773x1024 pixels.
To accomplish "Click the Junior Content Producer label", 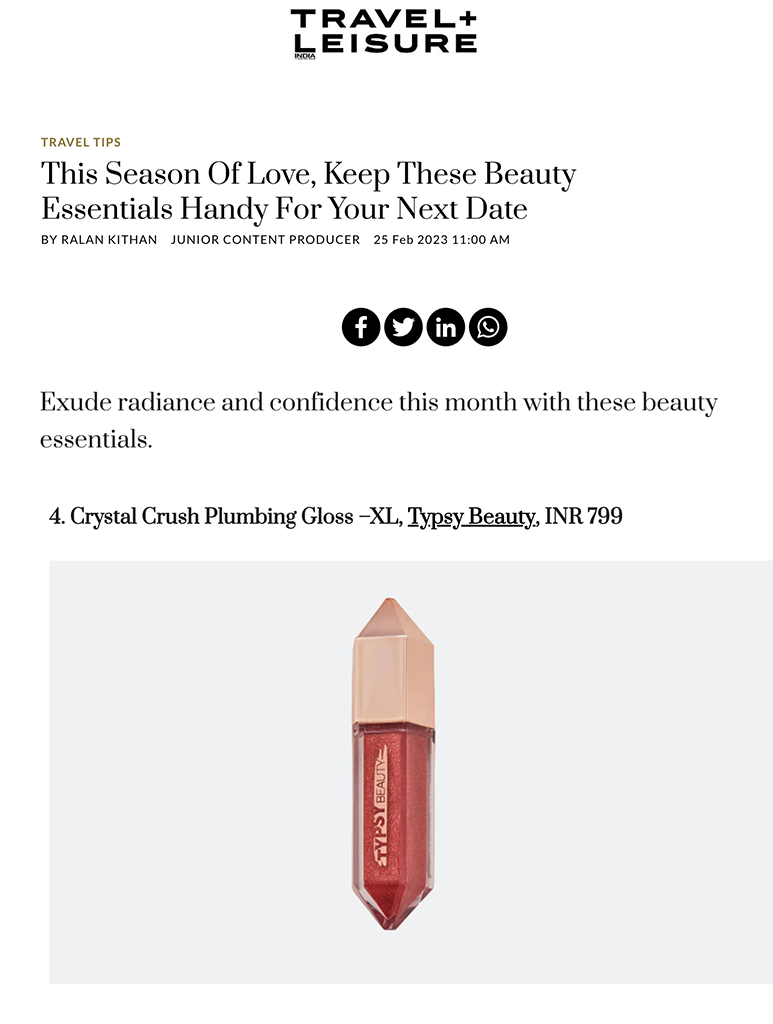I will click(x=265, y=240).
